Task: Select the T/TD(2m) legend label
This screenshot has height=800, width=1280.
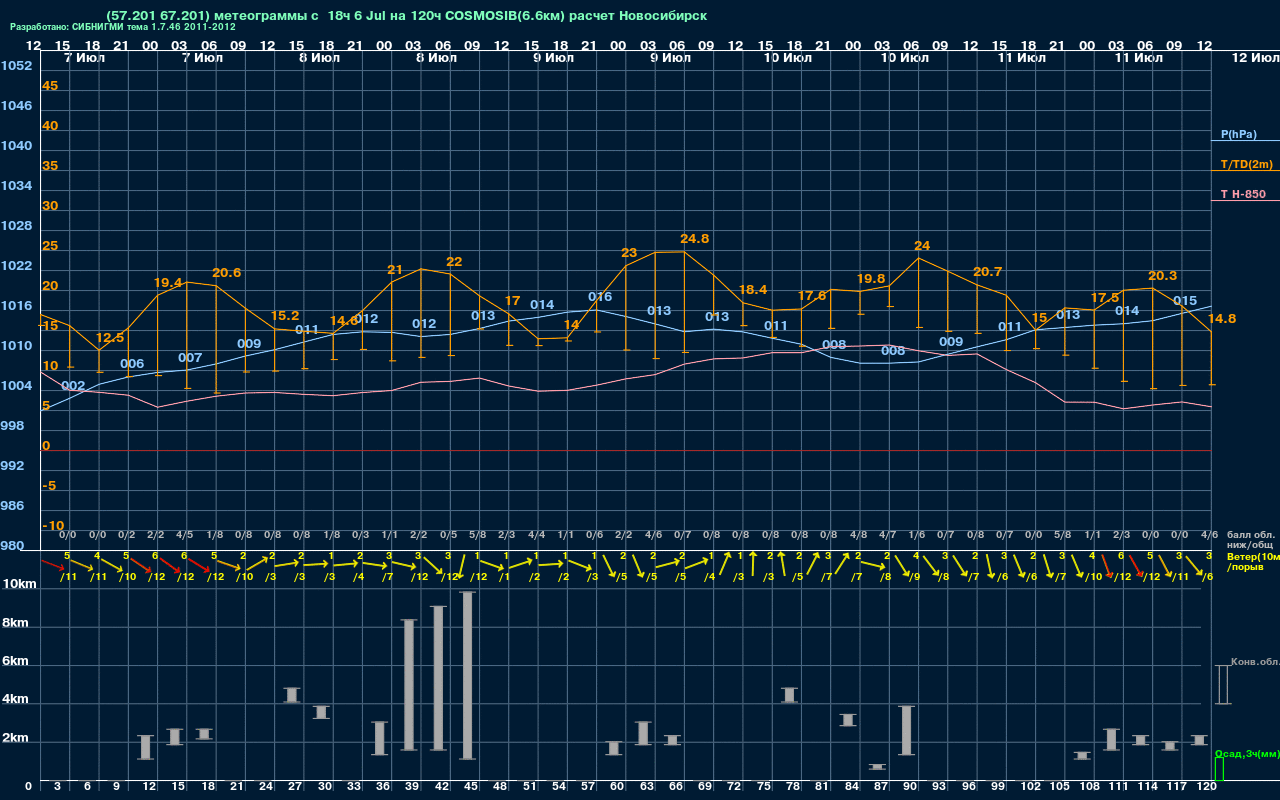Action: coord(1247,164)
